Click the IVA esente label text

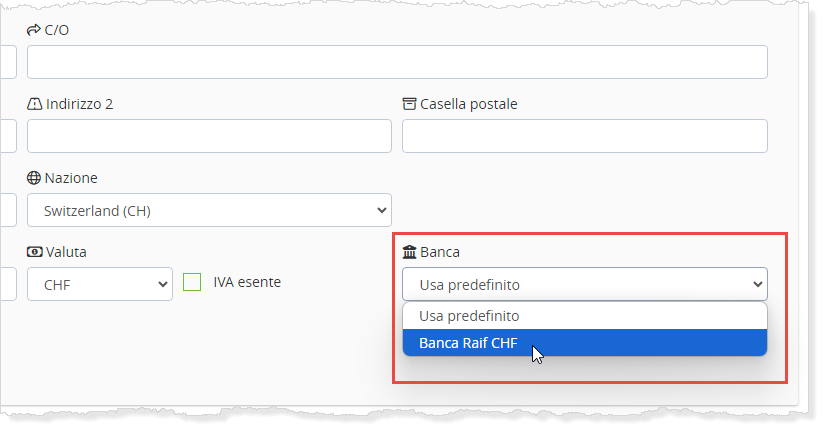247,282
